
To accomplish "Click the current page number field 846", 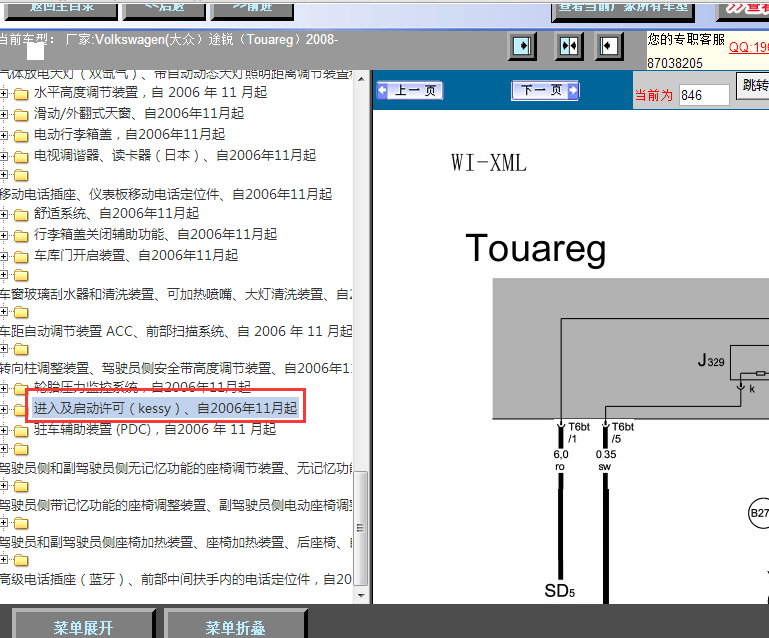I will coord(704,95).
